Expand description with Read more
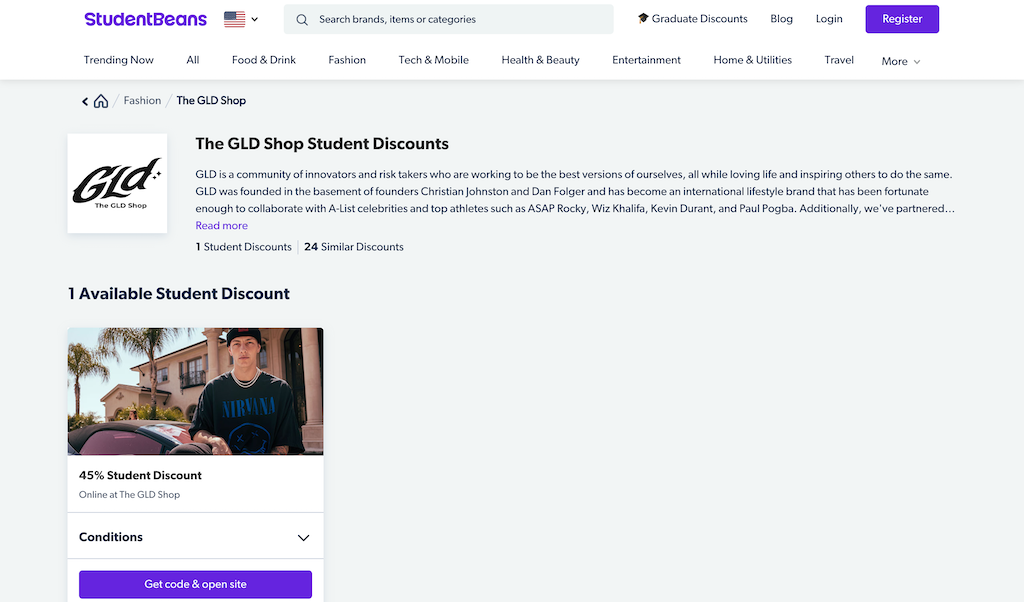This screenshot has width=1024, height=602. click(221, 225)
